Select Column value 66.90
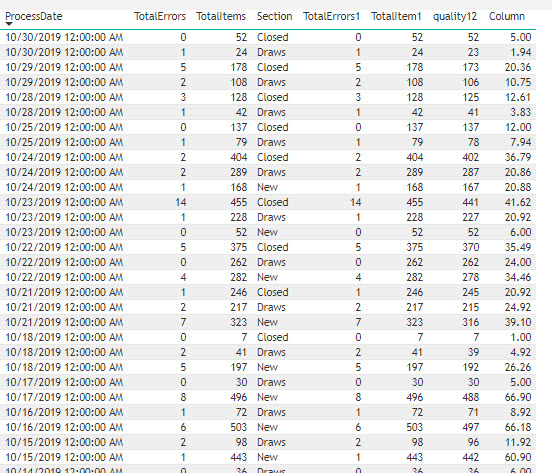This screenshot has width=552, height=473. (x=518, y=397)
